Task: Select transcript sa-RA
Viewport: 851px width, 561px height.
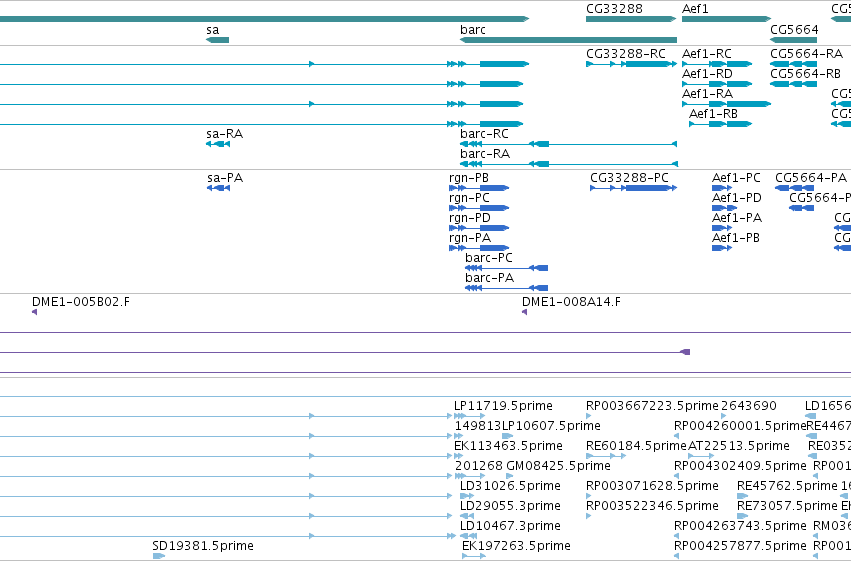Action: [218, 144]
